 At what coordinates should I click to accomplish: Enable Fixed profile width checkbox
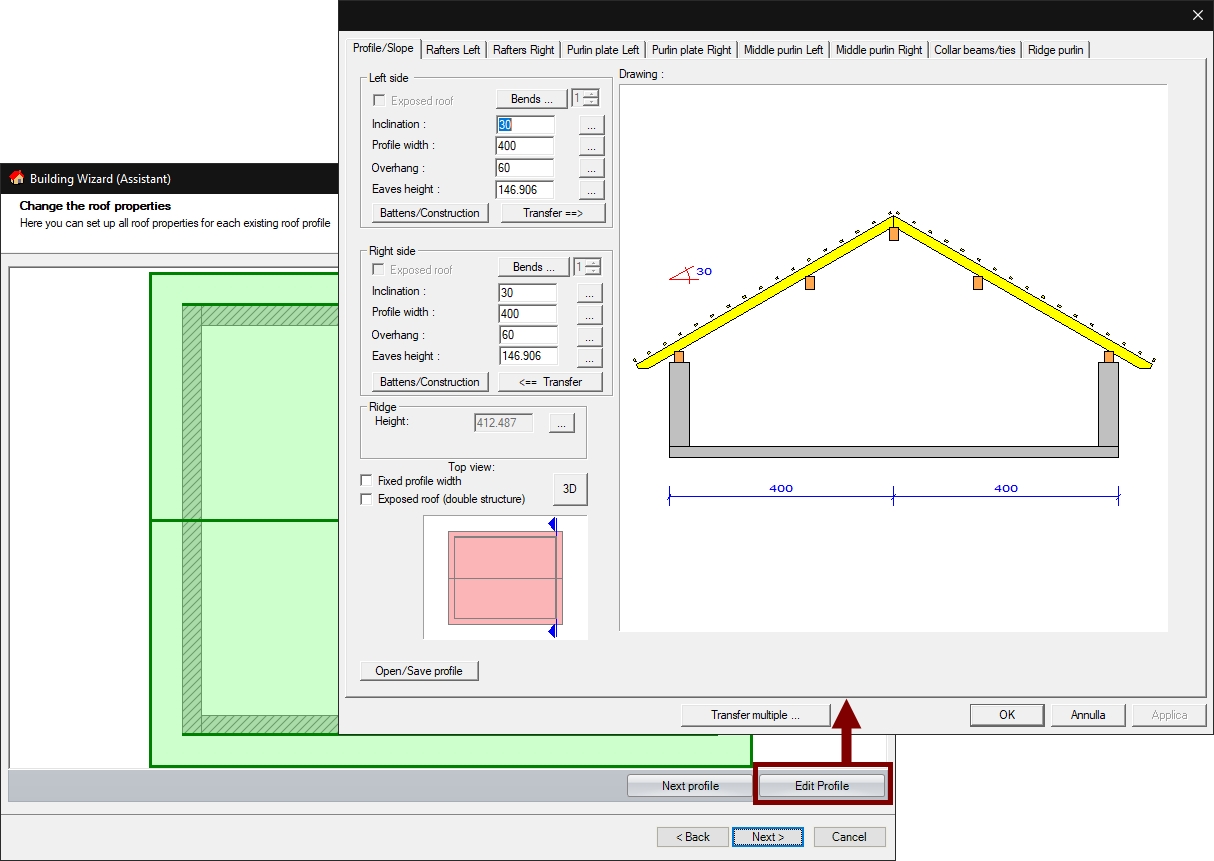click(367, 481)
